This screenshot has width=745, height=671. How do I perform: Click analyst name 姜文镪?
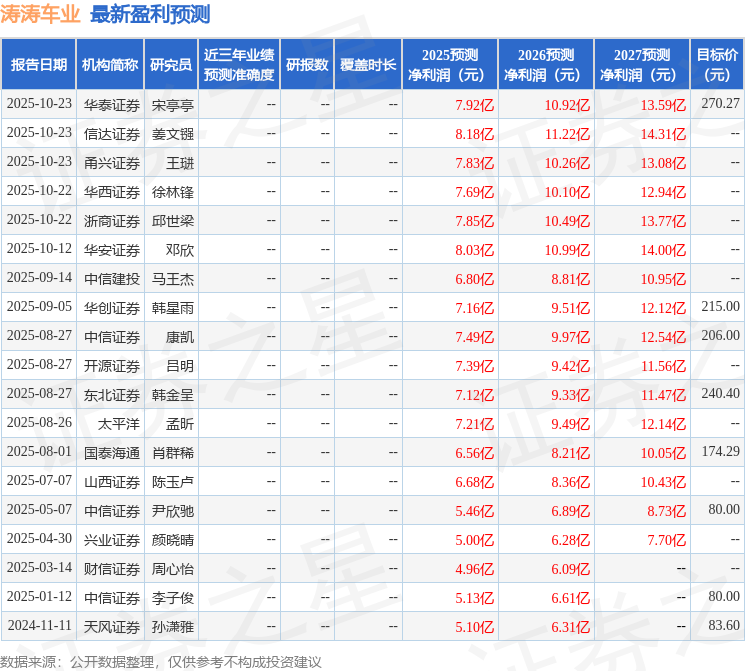pos(172,134)
